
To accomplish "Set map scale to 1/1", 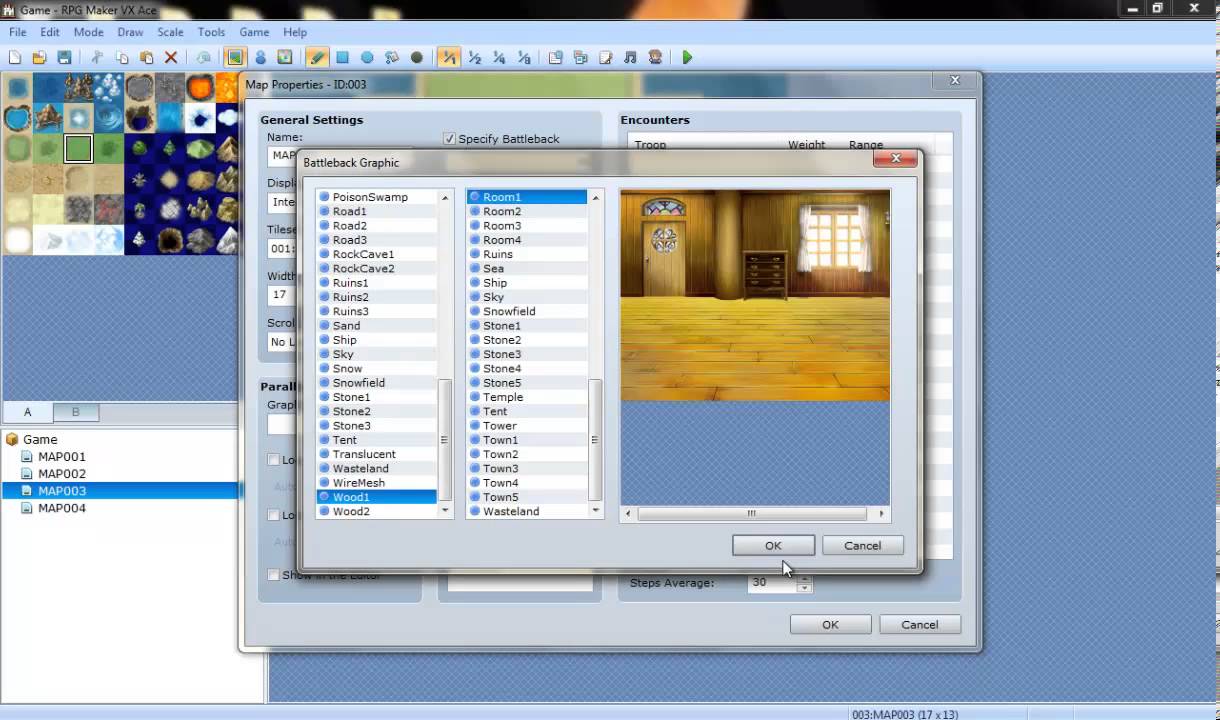I will [449, 58].
